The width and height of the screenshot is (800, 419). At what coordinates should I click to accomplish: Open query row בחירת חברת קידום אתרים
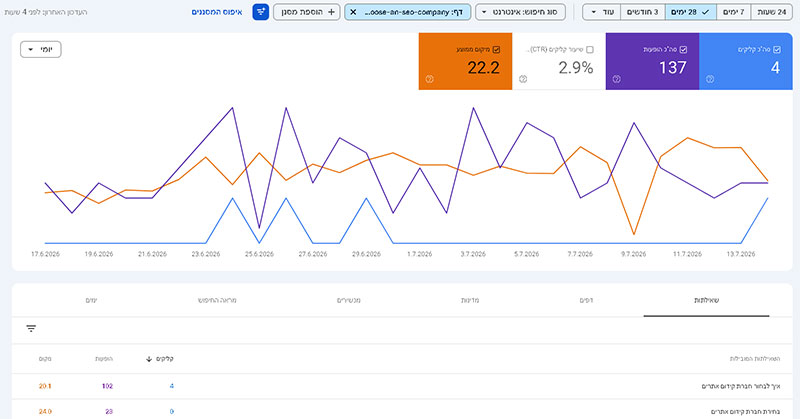click(402, 410)
